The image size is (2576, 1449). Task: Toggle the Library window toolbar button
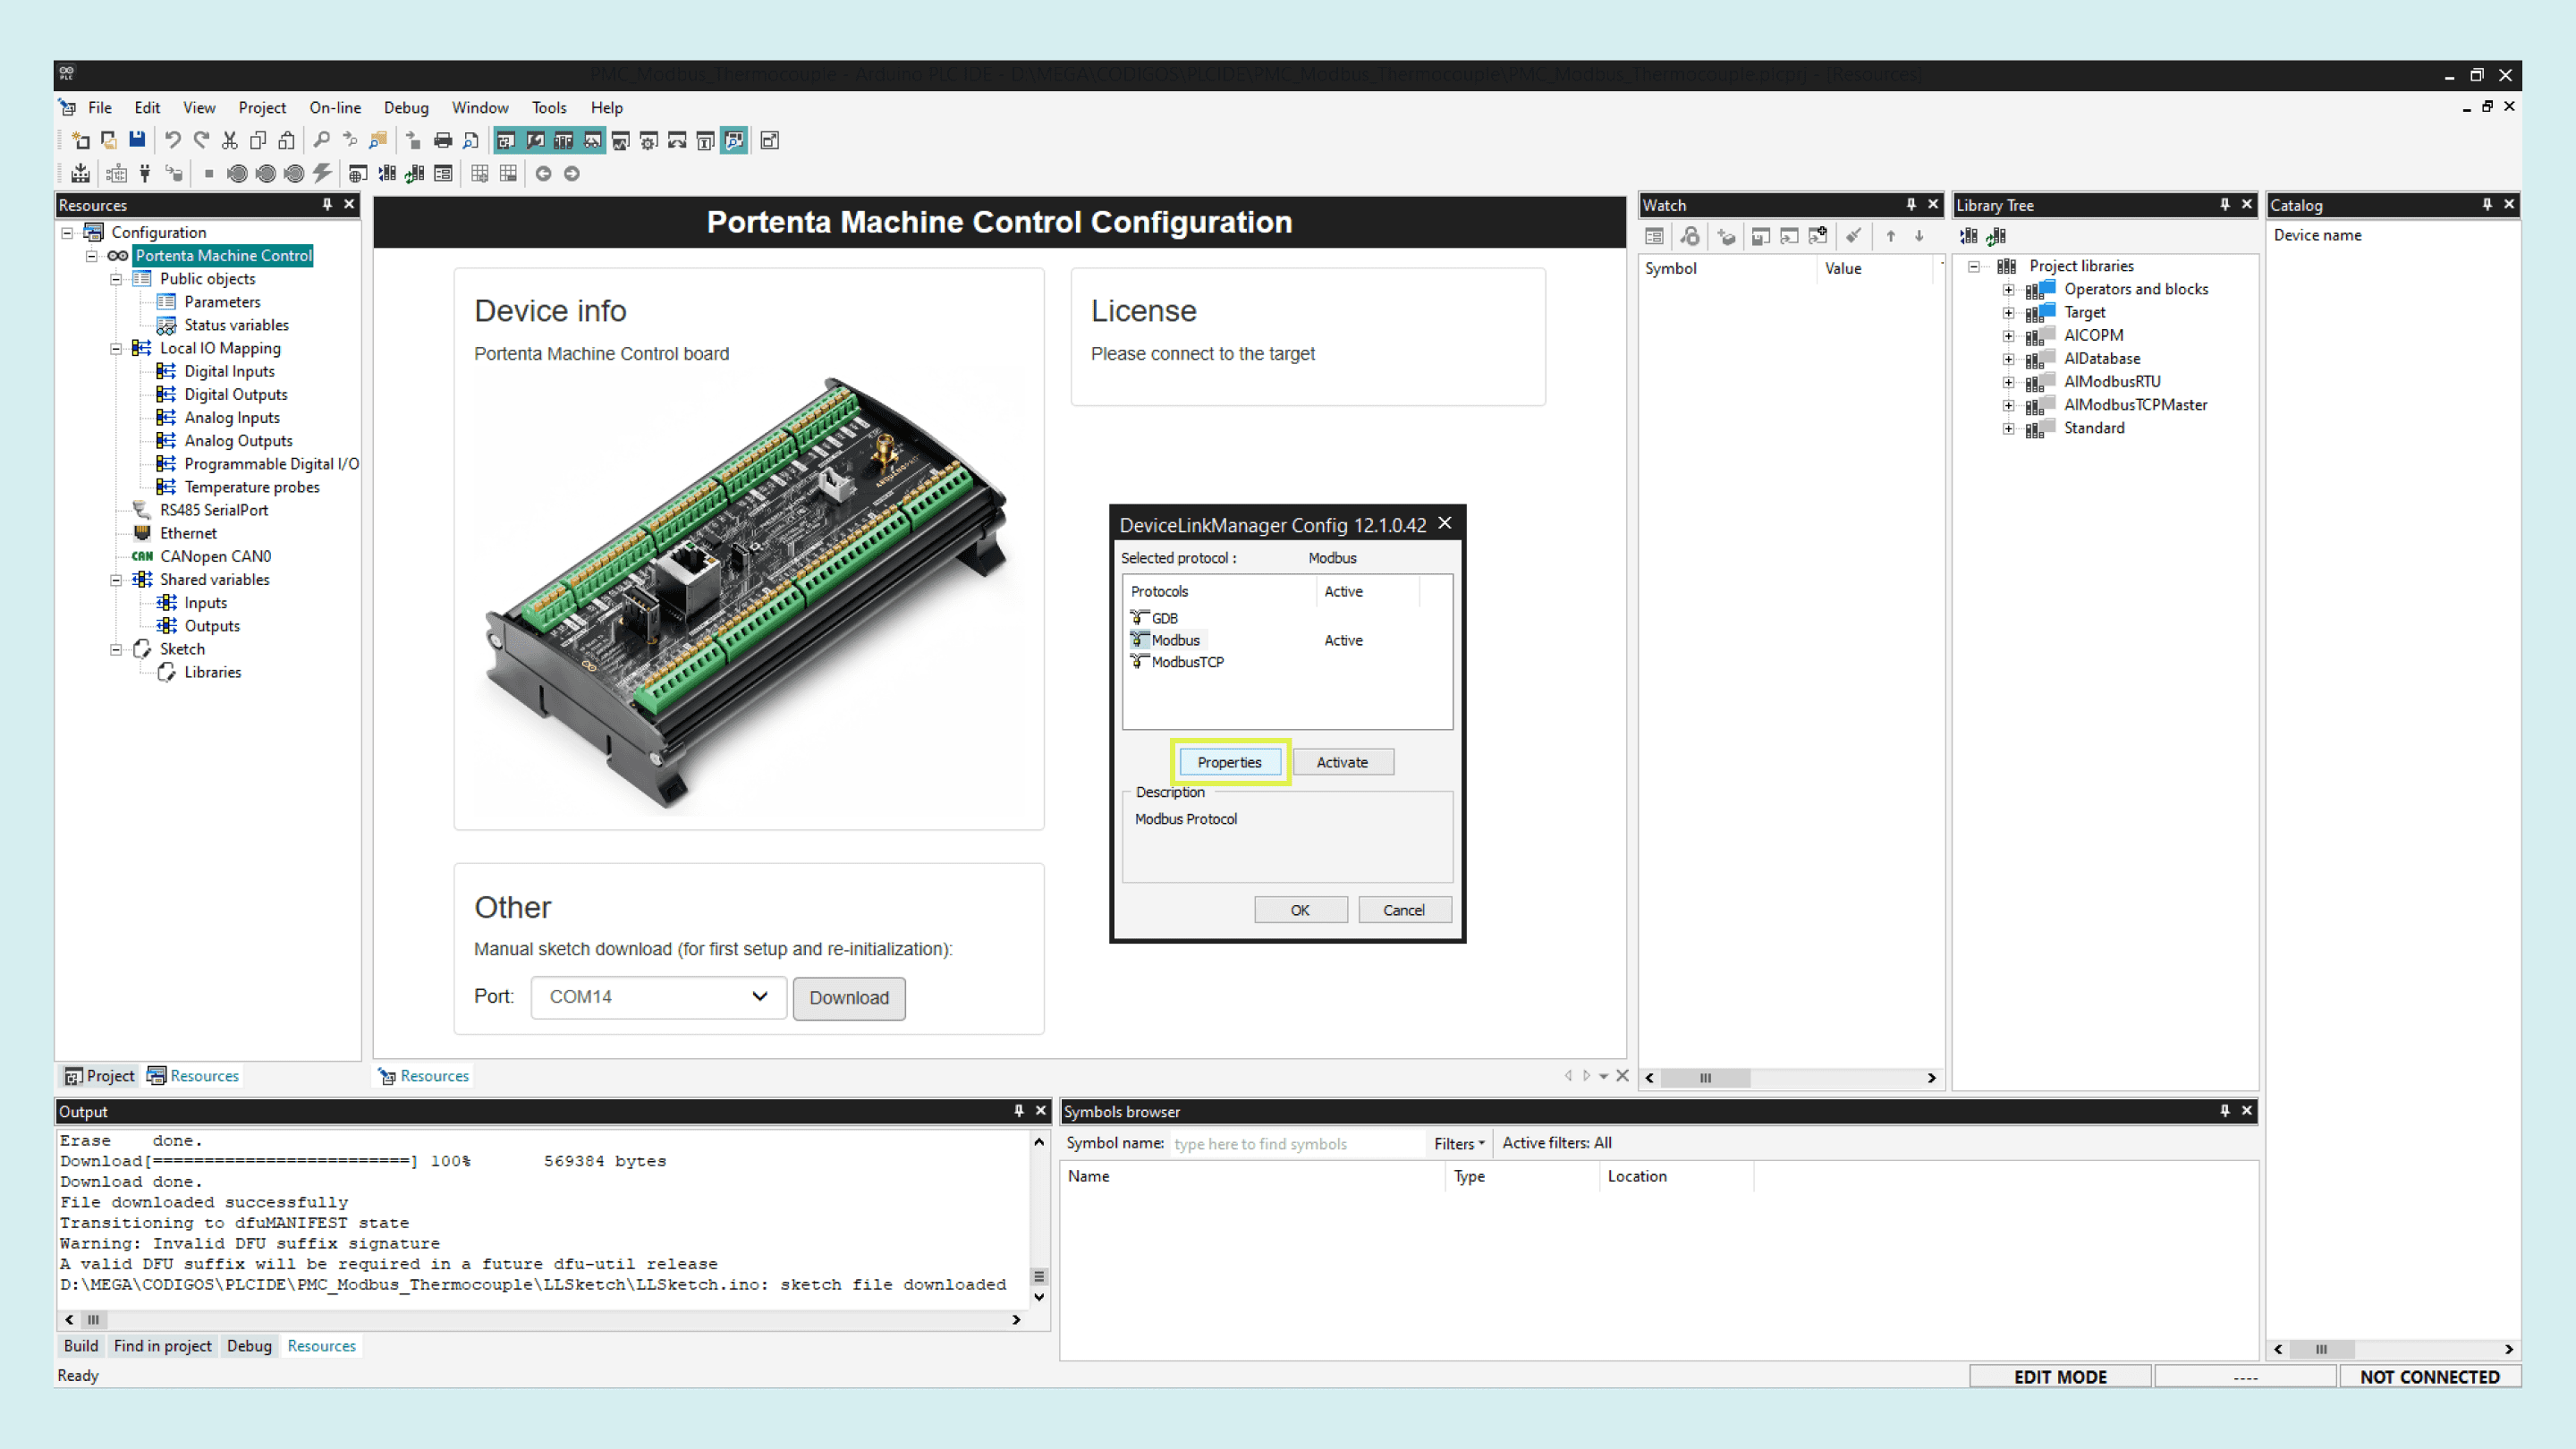(x=564, y=140)
